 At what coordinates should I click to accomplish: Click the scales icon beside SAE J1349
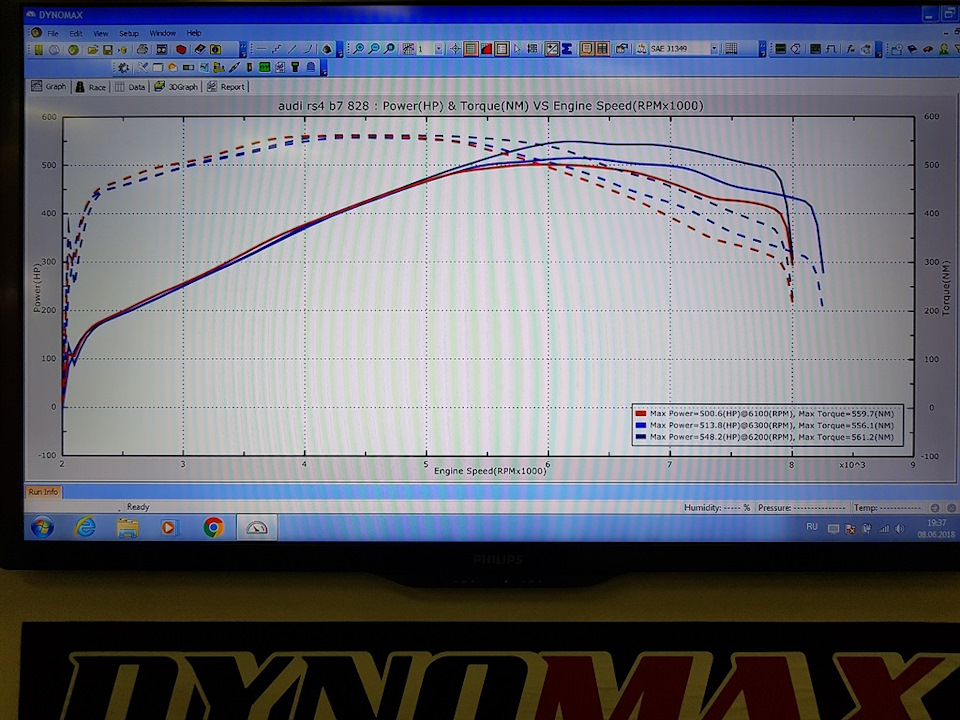(641, 48)
